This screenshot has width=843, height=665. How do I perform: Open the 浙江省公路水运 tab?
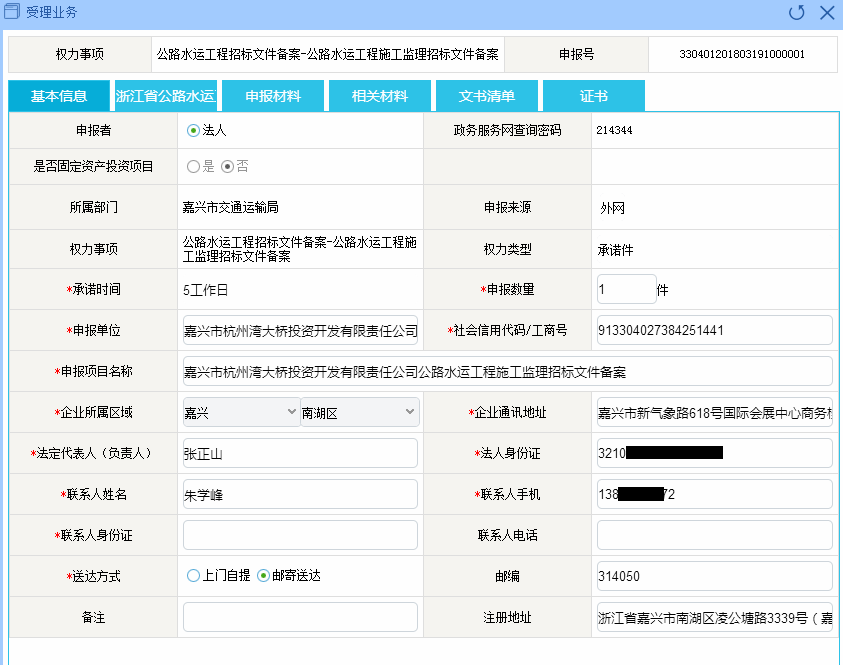pos(165,96)
